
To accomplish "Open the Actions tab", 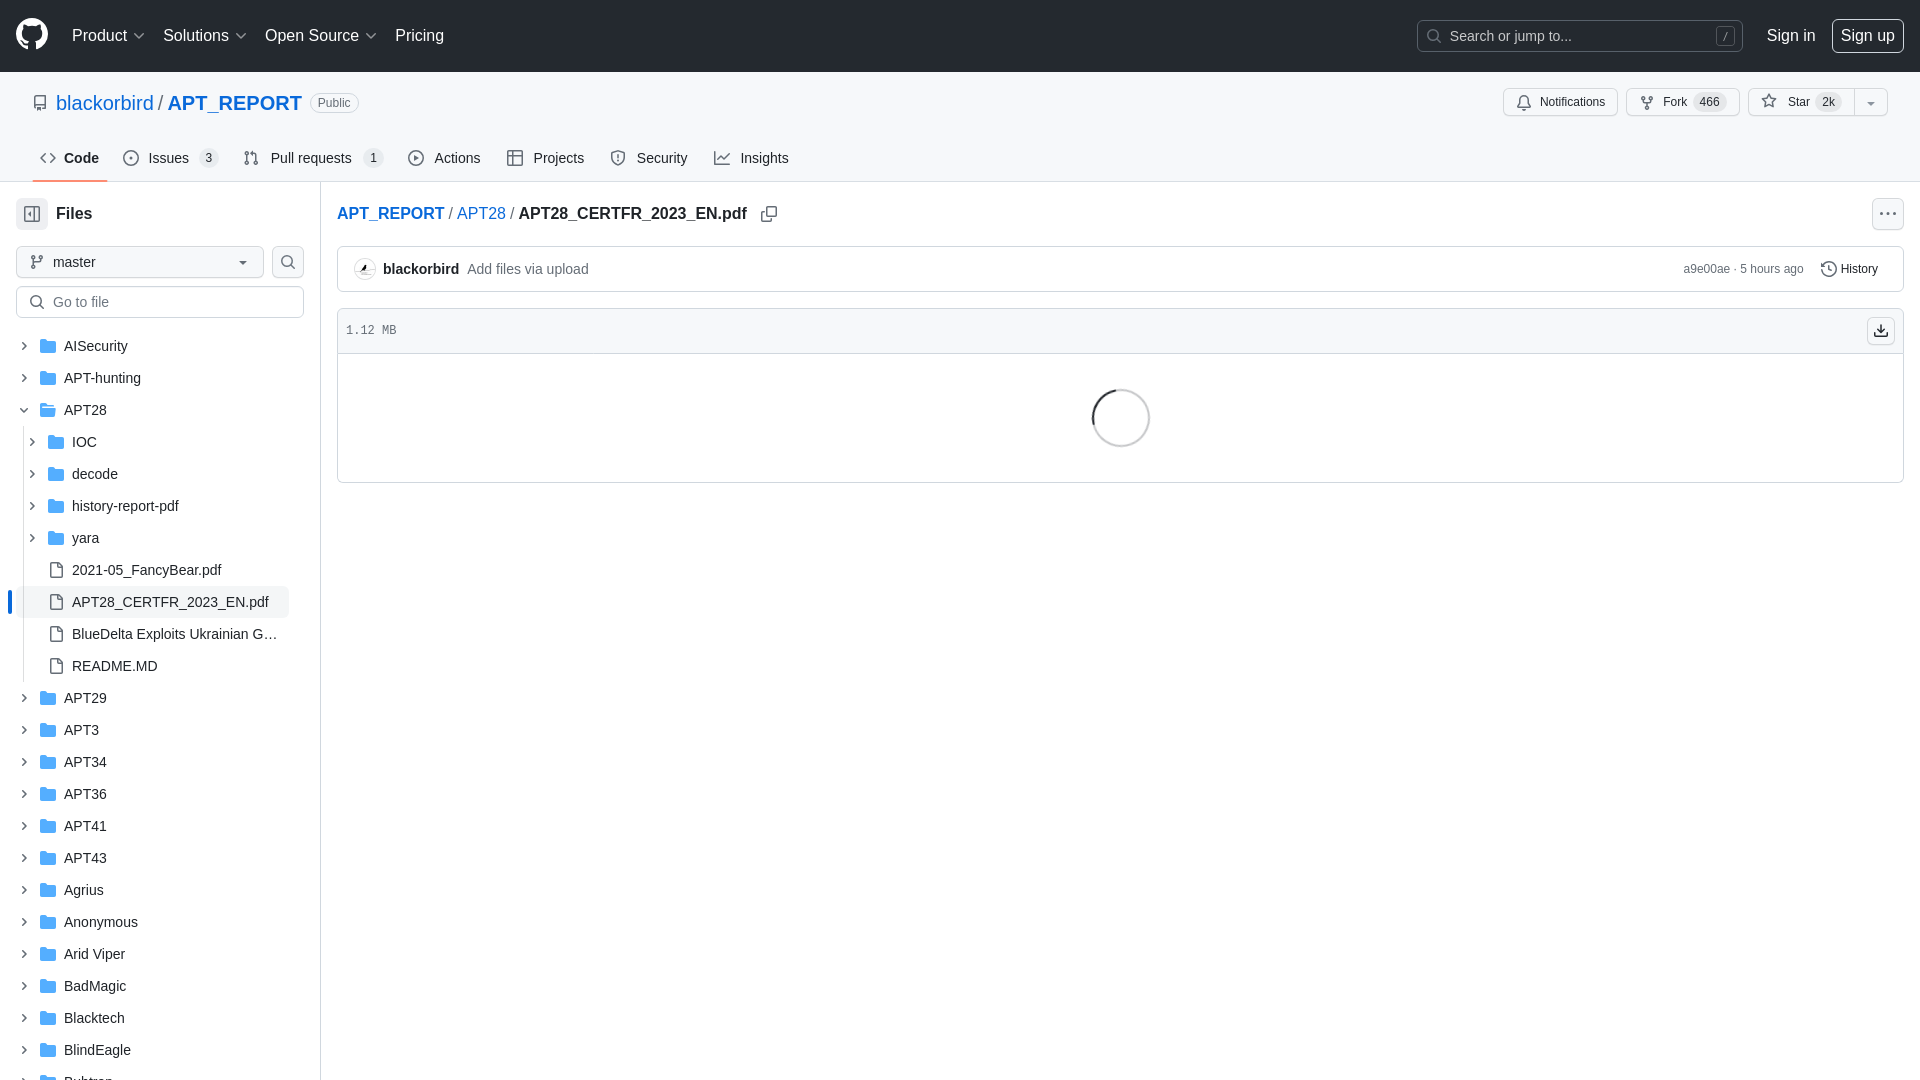I will point(444,158).
